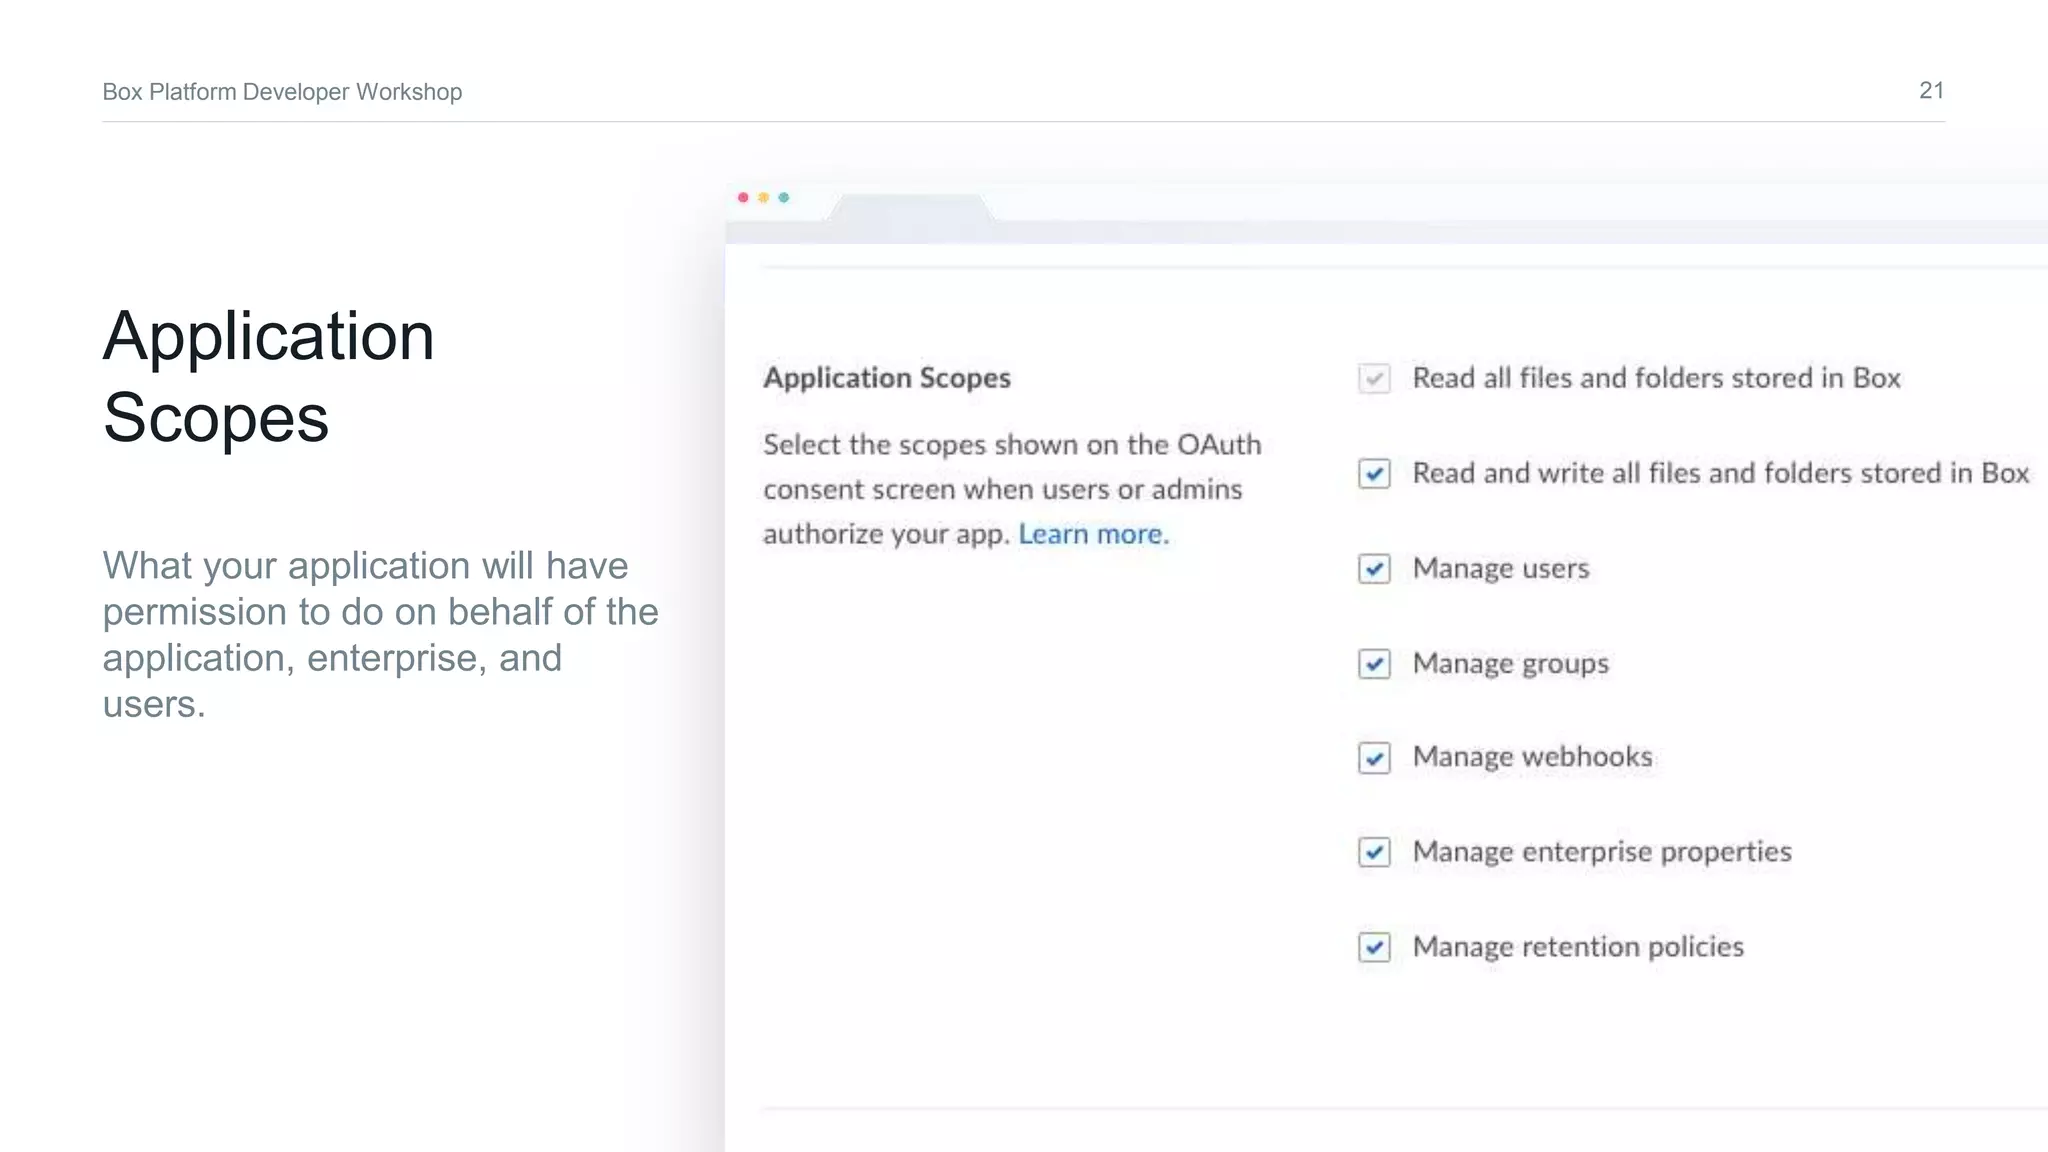The image size is (2048, 1152).
Task: Click 'Select the scopes shown on the OAuth' description
Action: click(x=1012, y=489)
